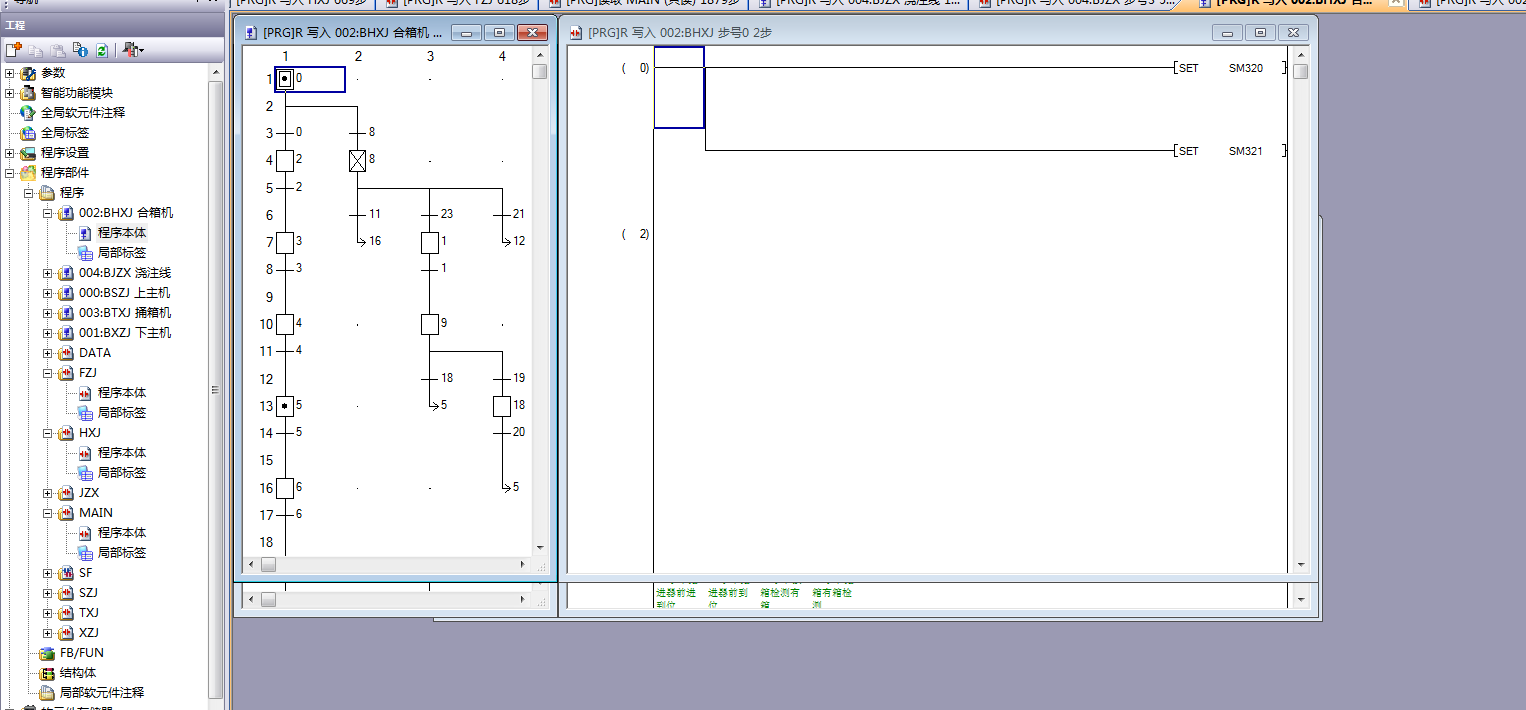
Task: Switch to the 读取 MAIN document tab
Action: [x=646, y=2]
